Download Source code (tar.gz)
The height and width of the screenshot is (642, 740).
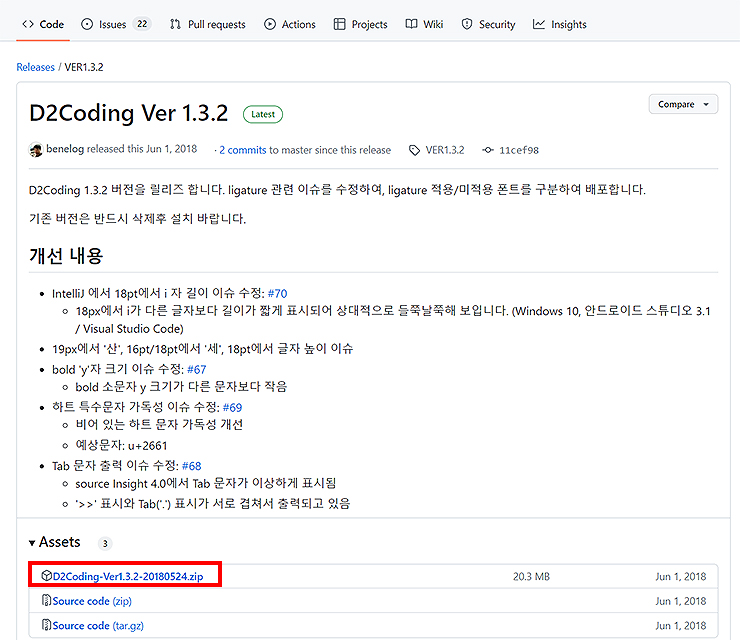click(98, 625)
